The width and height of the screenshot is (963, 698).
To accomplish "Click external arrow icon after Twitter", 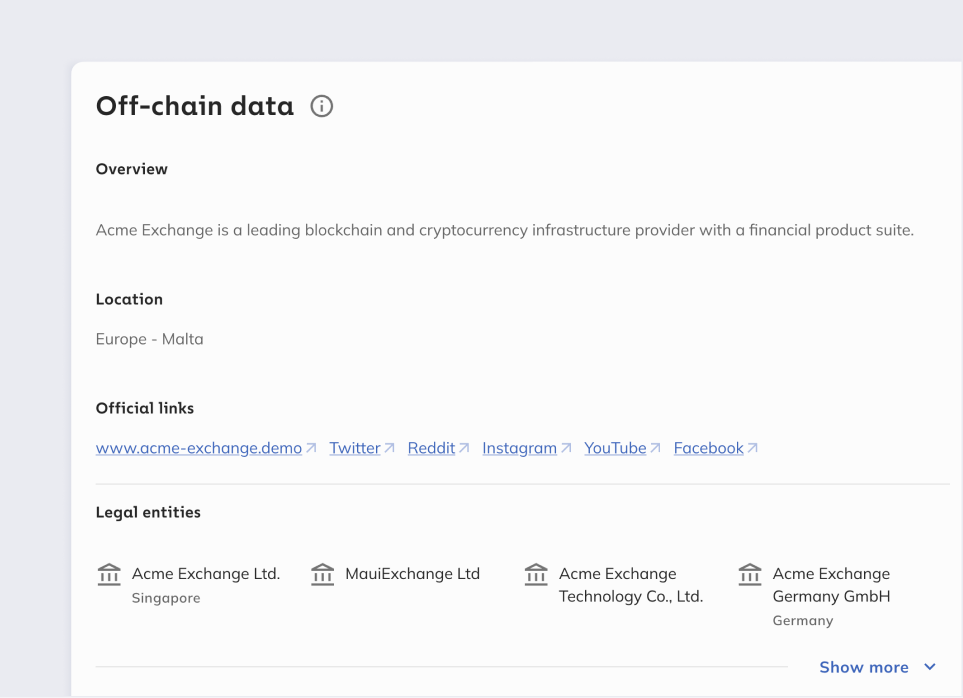I will coord(389,449).
